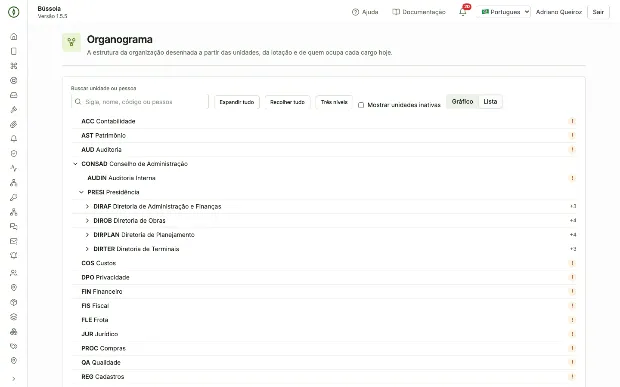Expand the sidebar with bottom chevron
Viewport: 620px width, 387px height.
tap(13, 379)
